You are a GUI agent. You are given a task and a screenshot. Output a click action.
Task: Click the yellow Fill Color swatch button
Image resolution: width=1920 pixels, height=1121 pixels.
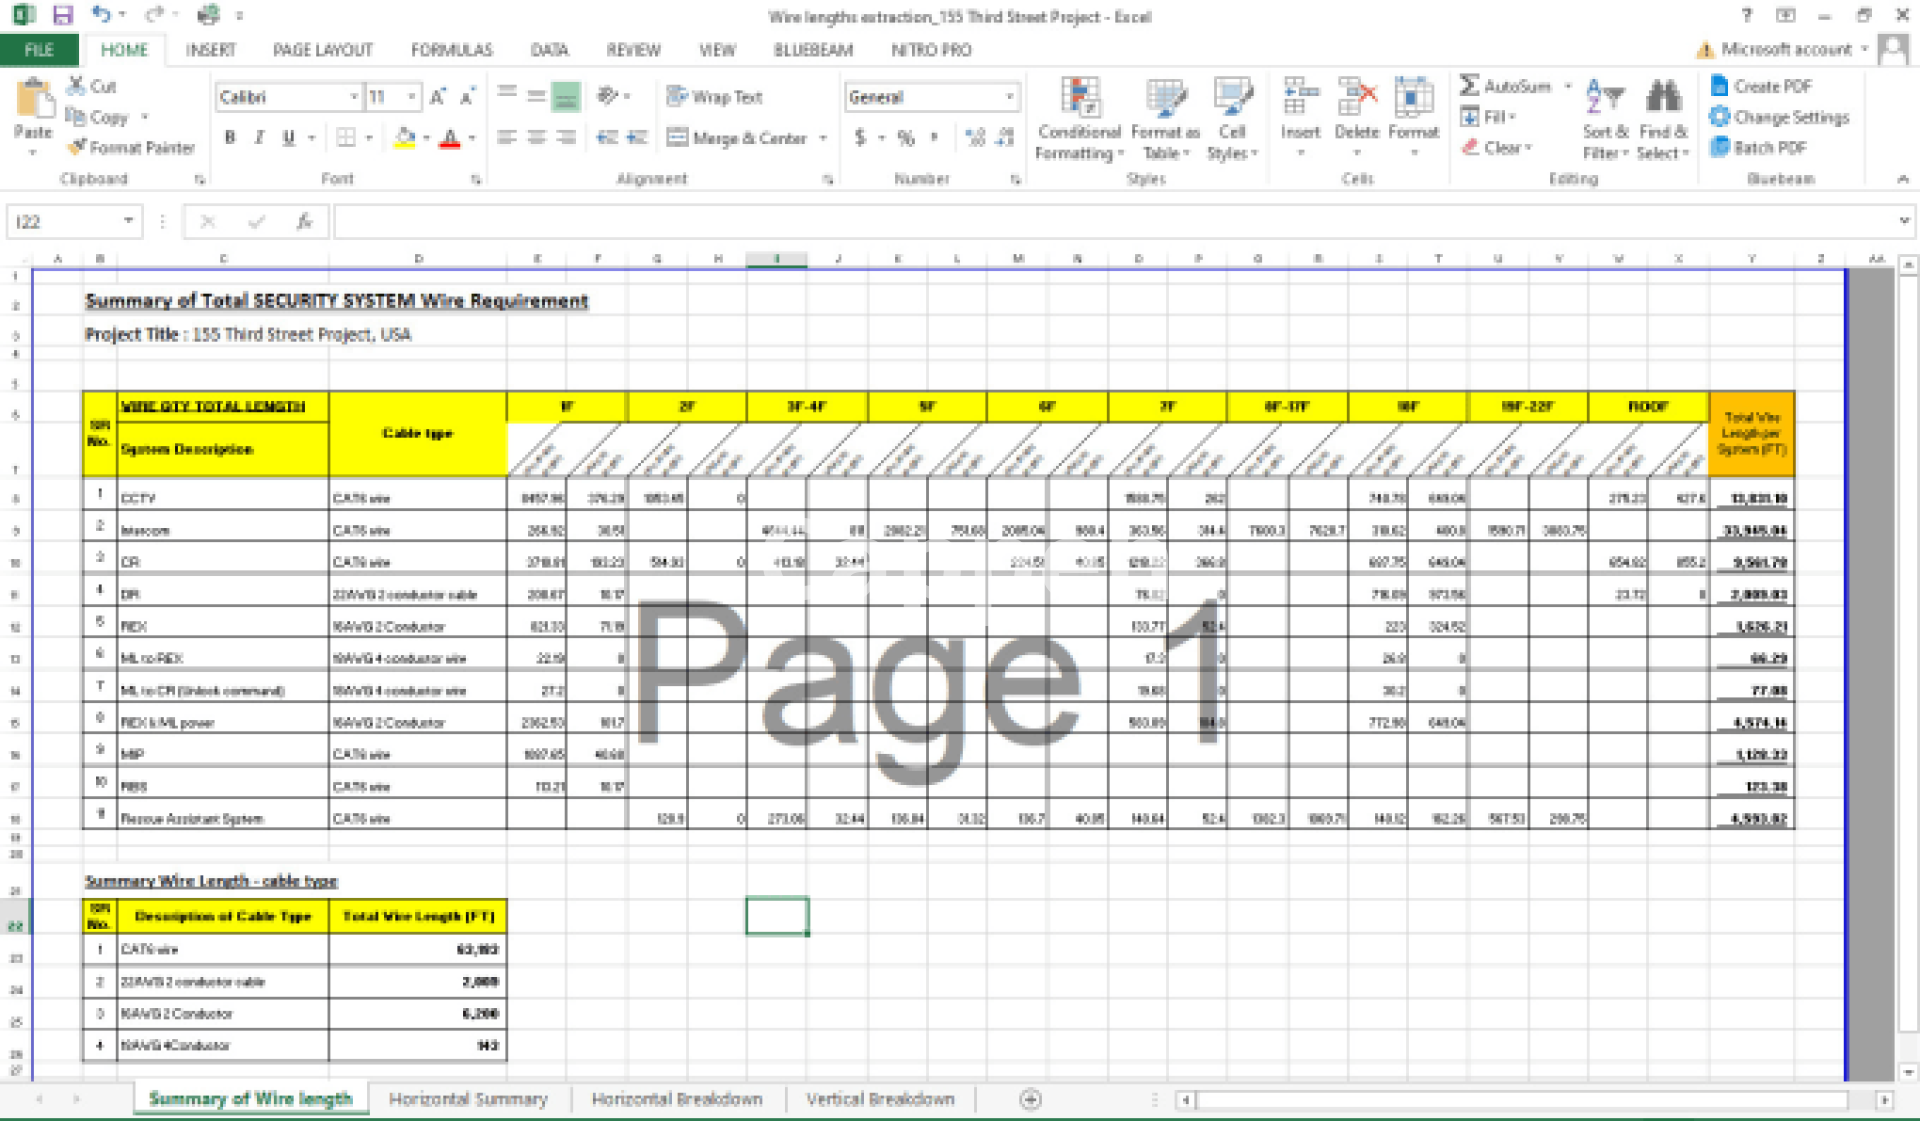coord(404,138)
